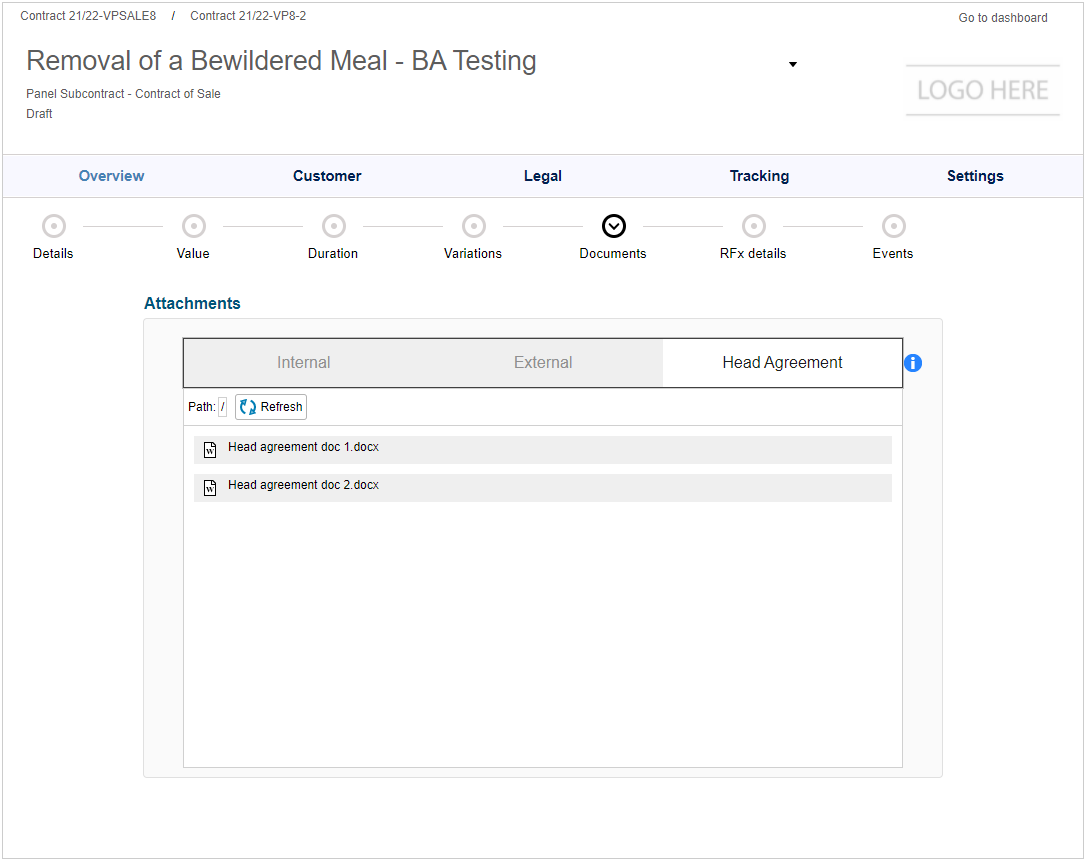
Task: Select the Head Agreement attachments tab
Action: (782, 362)
